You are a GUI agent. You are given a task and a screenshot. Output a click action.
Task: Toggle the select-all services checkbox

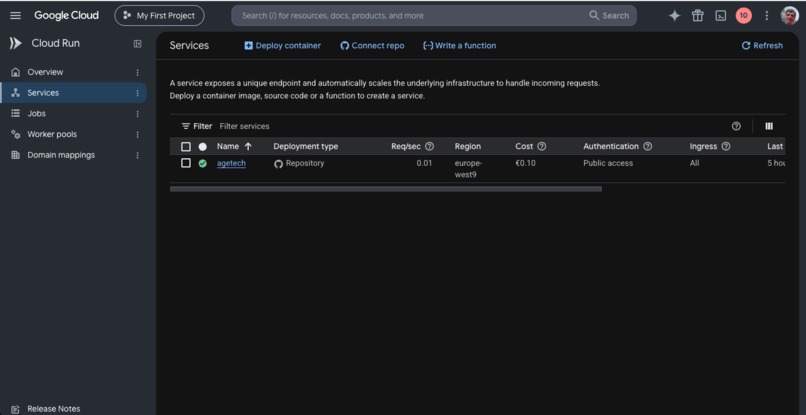click(x=186, y=147)
